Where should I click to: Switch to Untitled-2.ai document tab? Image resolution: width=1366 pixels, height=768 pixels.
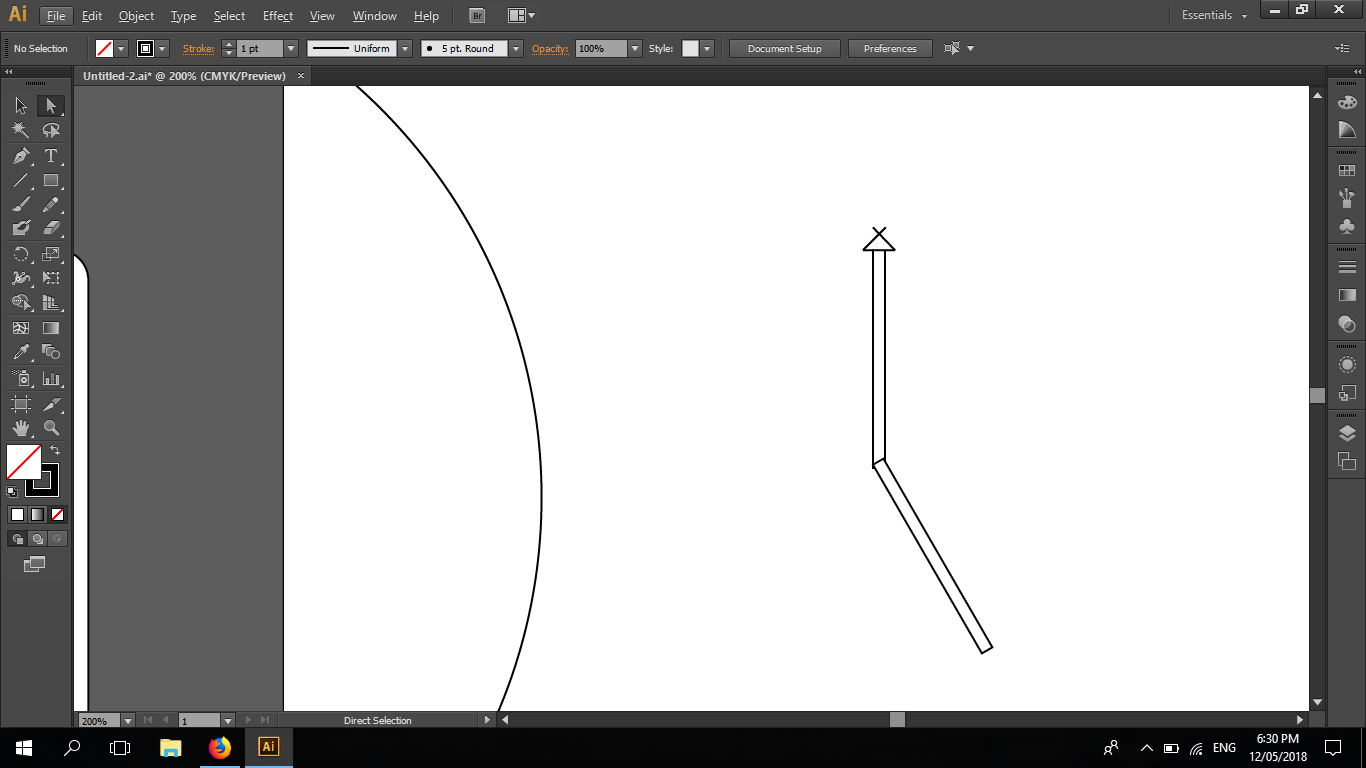coord(184,76)
